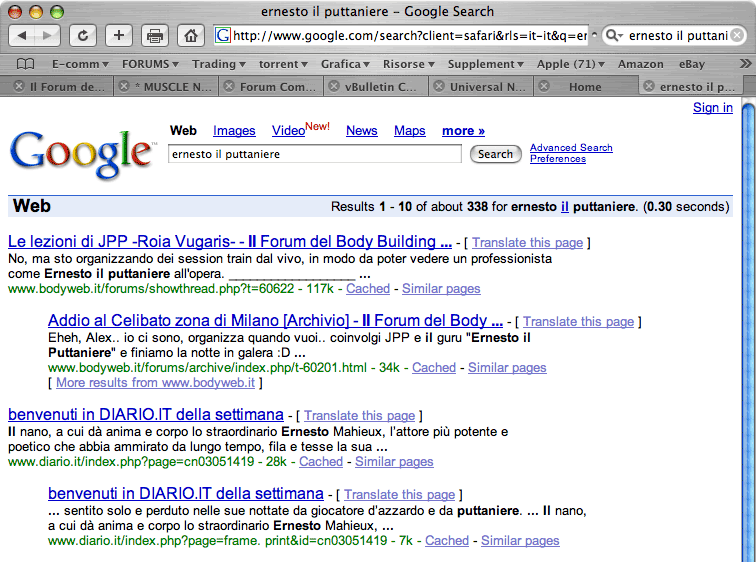Switch to Google Maps
Image resolution: width=756 pixels, height=562 pixels.
(x=409, y=131)
